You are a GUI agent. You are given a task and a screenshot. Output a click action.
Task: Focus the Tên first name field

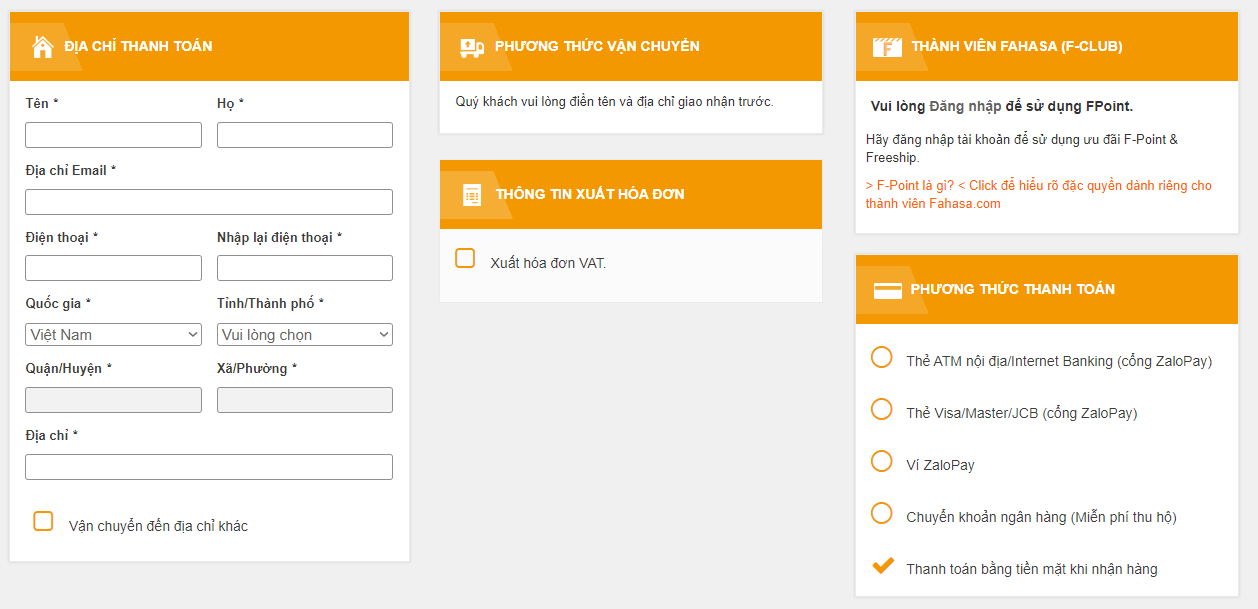[113, 135]
